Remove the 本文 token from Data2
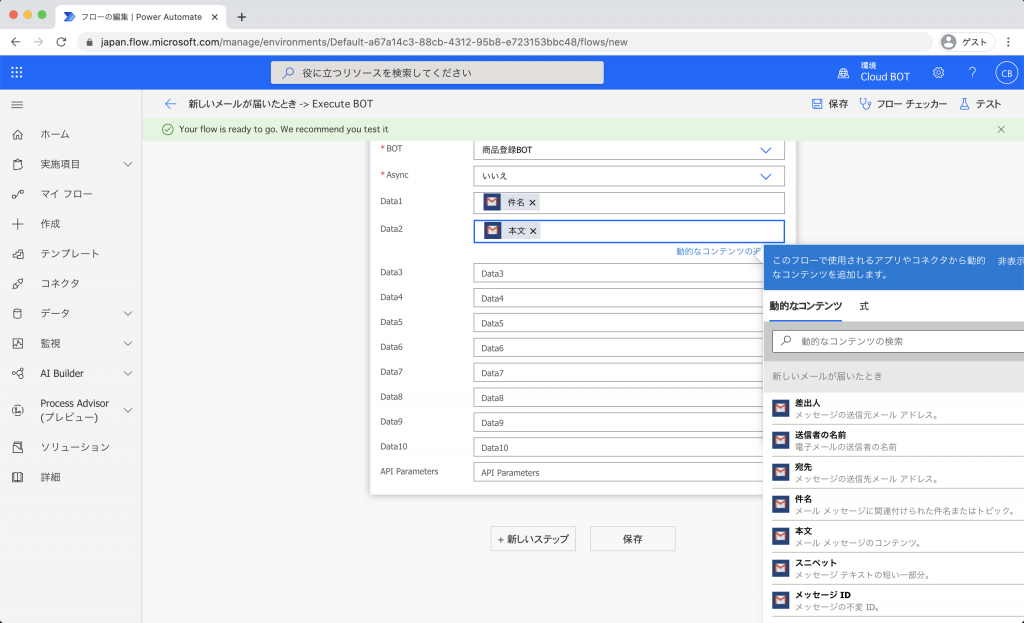The height and width of the screenshot is (623, 1024). coord(534,231)
